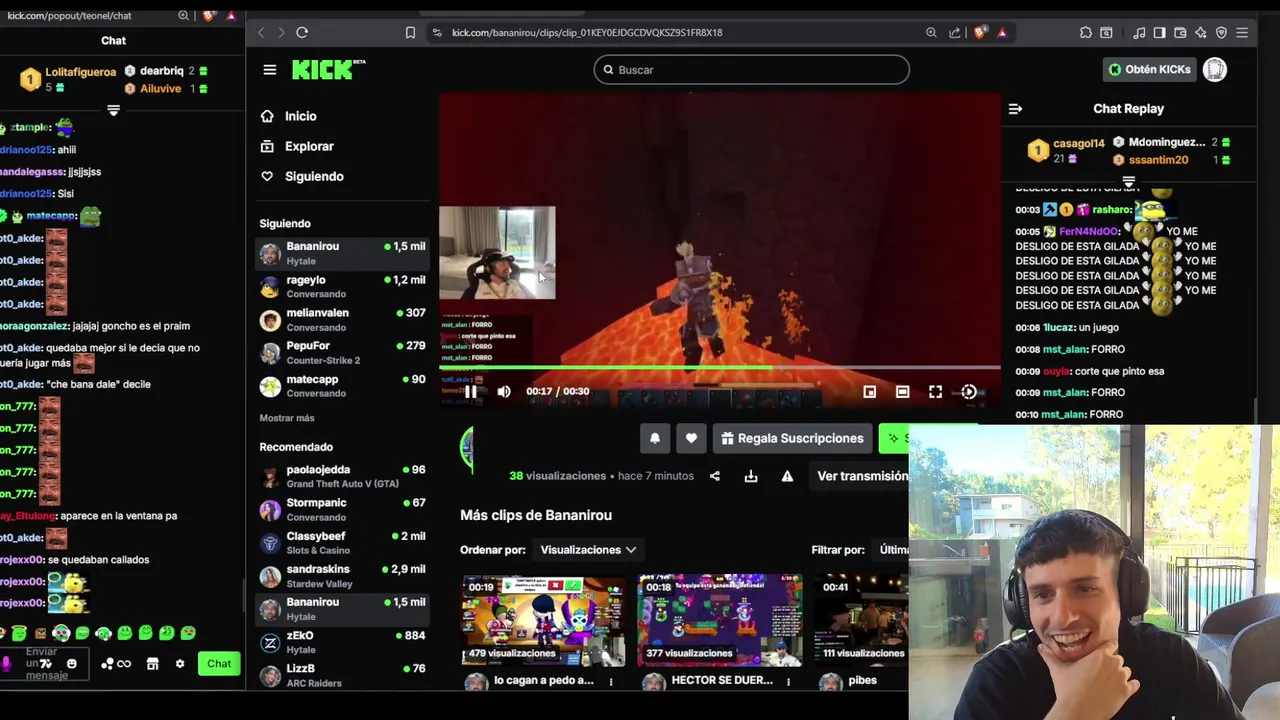Open the clip thumbnail with 377 visualizaciones
The image size is (1280, 720).
point(720,620)
